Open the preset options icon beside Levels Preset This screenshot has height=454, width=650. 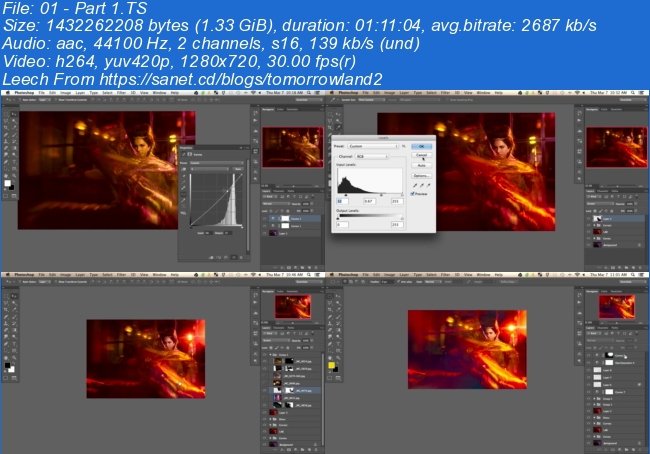click(x=404, y=146)
